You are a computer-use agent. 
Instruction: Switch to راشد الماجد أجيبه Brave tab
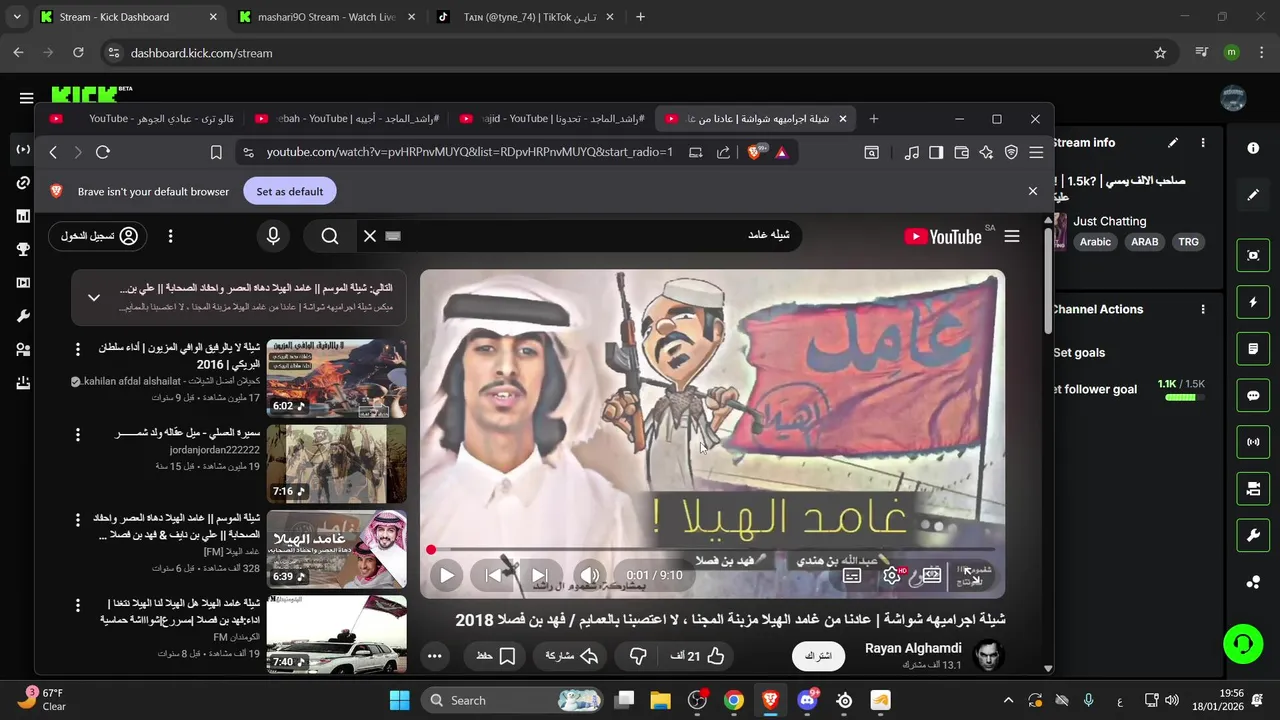click(x=347, y=119)
